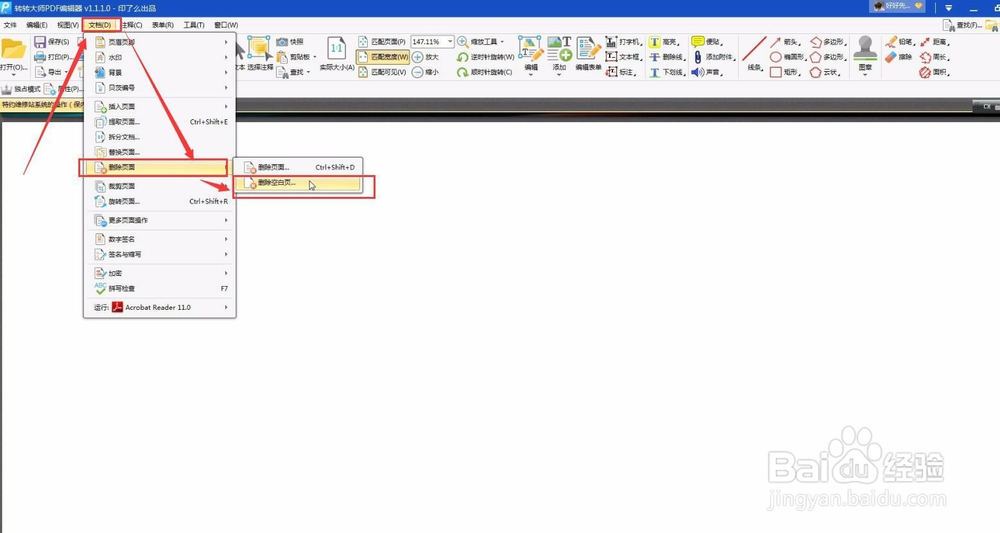The image size is (1000, 533).
Task: Click the 放大 zoom in icon
Action: pos(418,57)
